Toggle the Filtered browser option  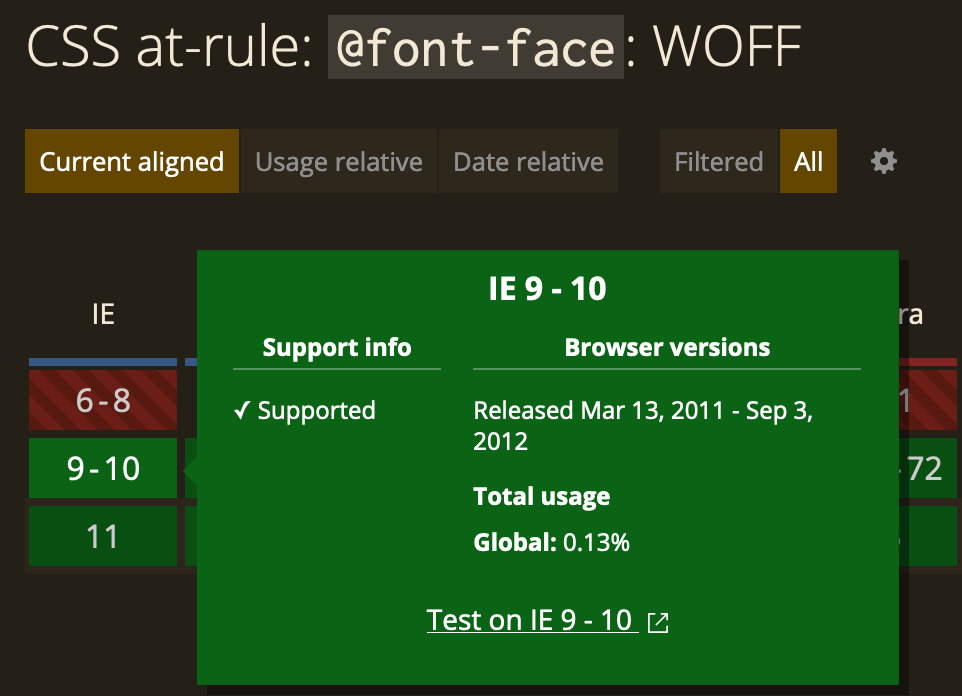coord(719,161)
